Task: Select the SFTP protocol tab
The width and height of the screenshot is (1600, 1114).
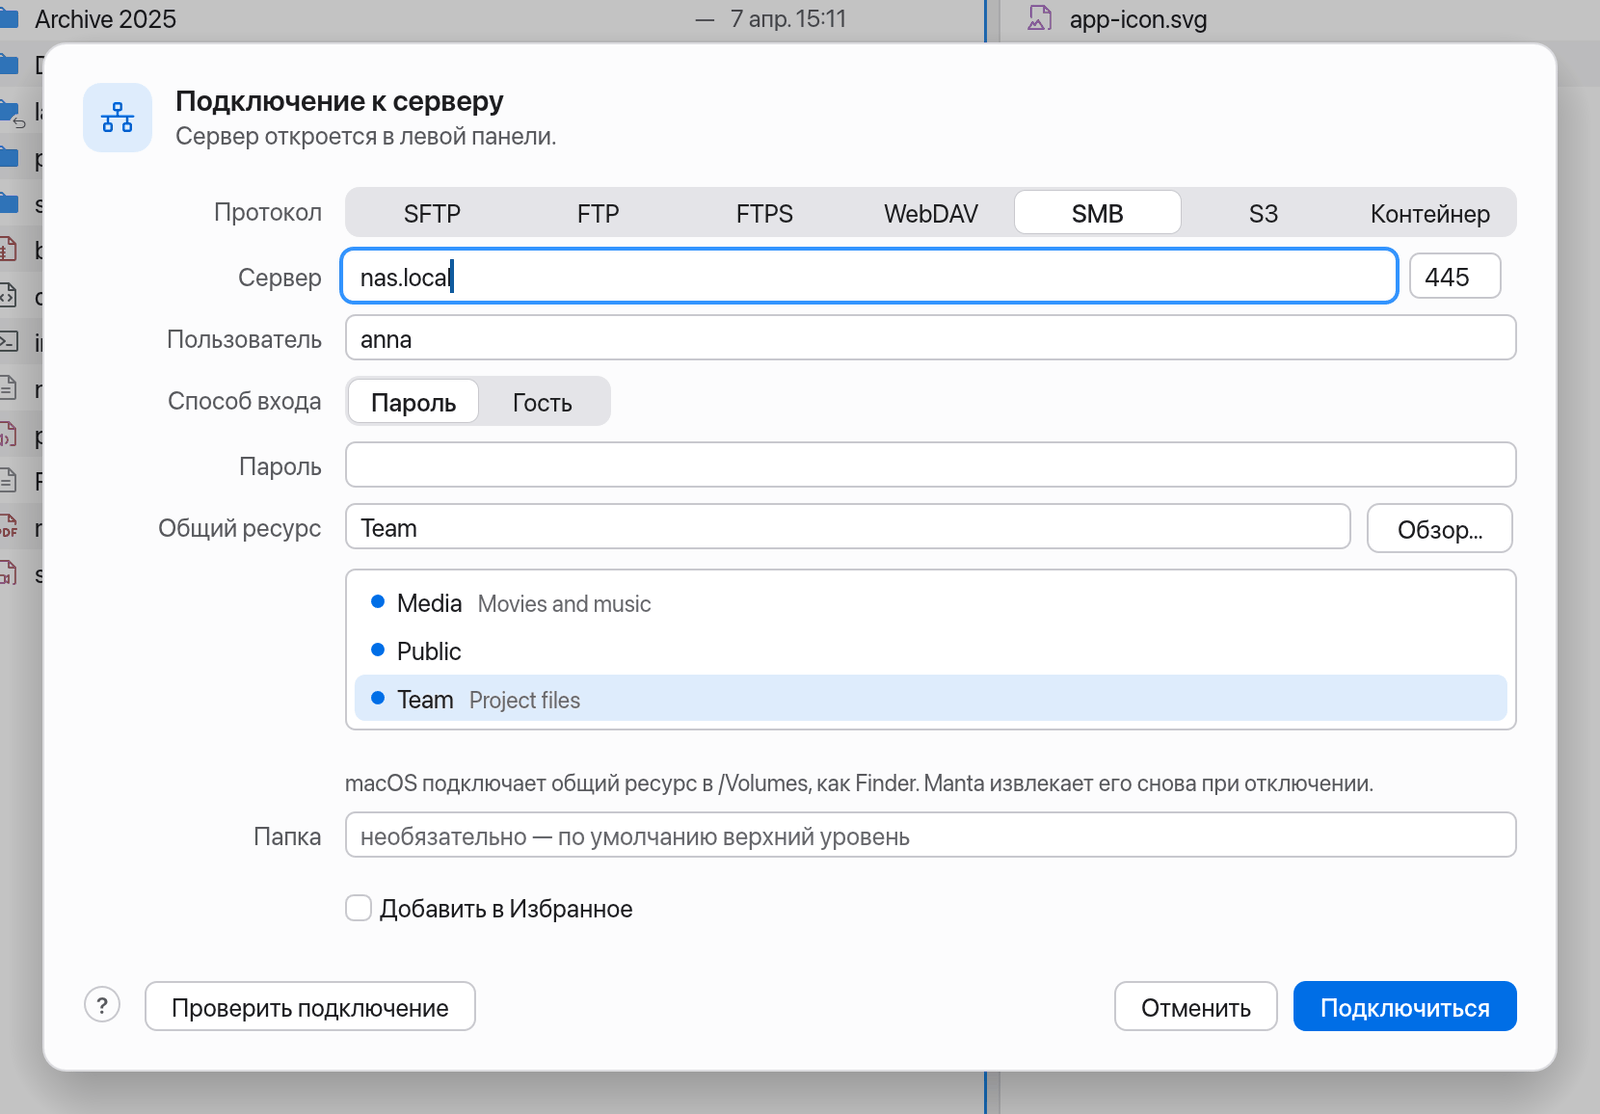Action: click(x=432, y=213)
